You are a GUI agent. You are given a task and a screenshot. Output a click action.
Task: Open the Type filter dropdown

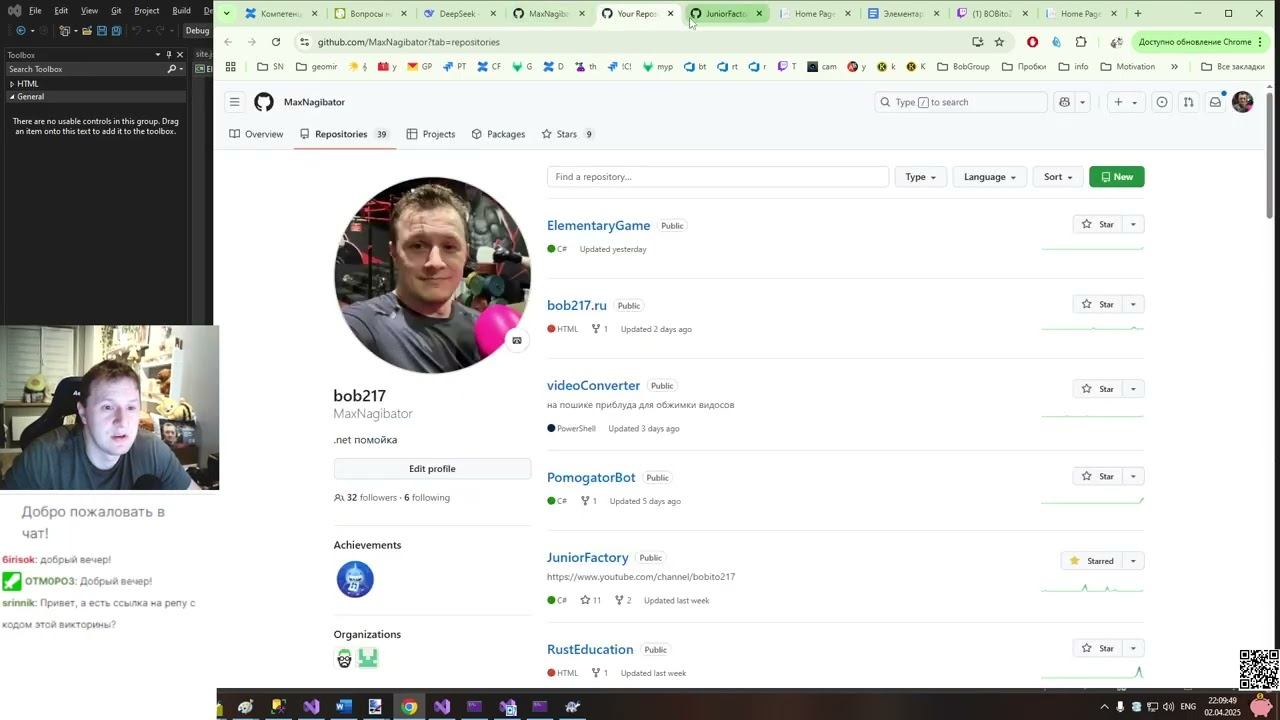click(x=920, y=177)
